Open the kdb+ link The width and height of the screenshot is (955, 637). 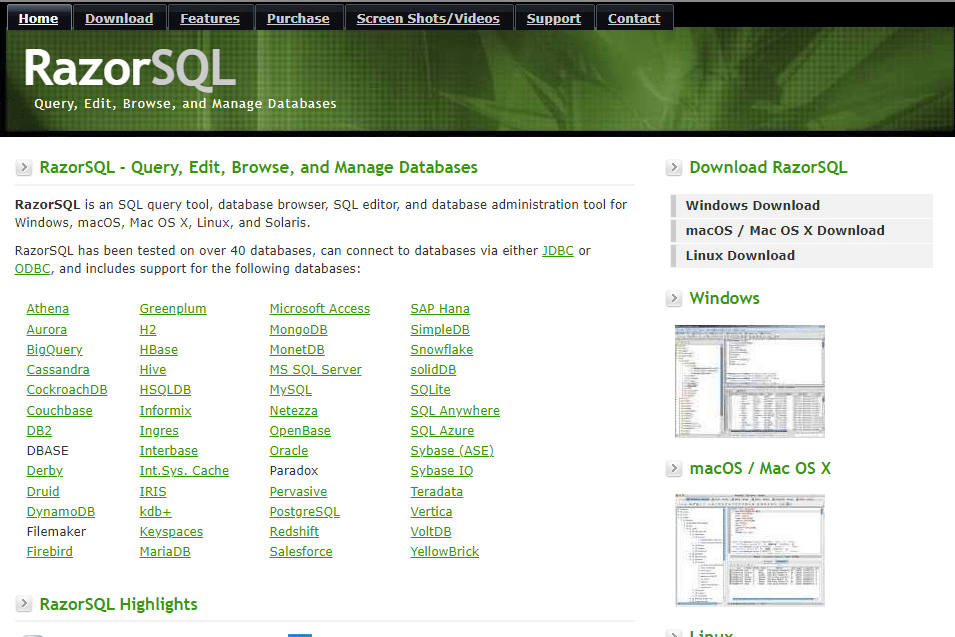tap(155, 512)
